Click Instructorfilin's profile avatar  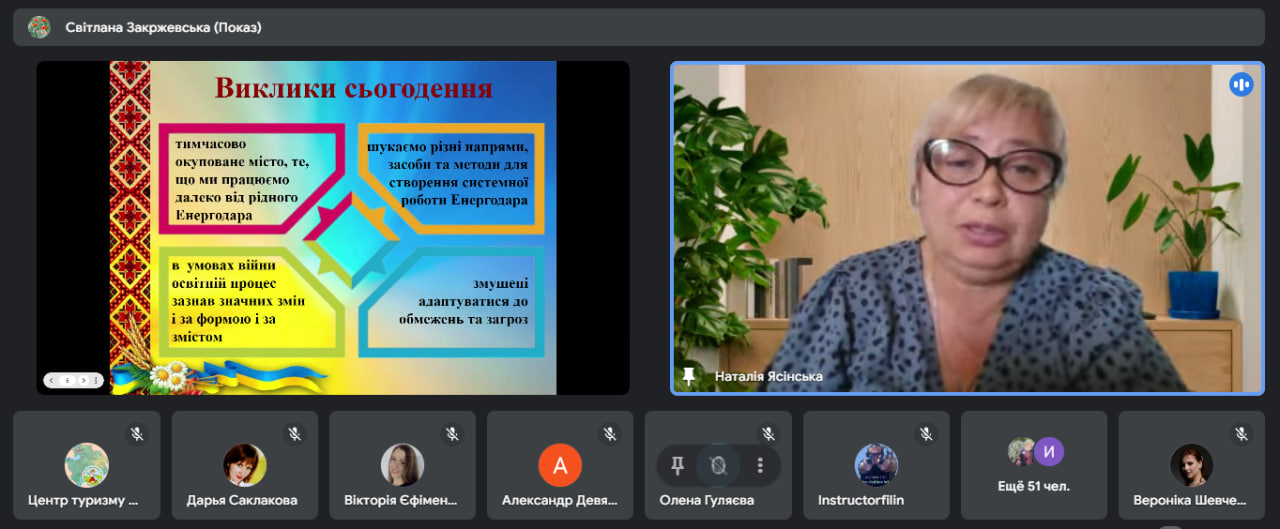pyautogui.click(x=876, y=465)
